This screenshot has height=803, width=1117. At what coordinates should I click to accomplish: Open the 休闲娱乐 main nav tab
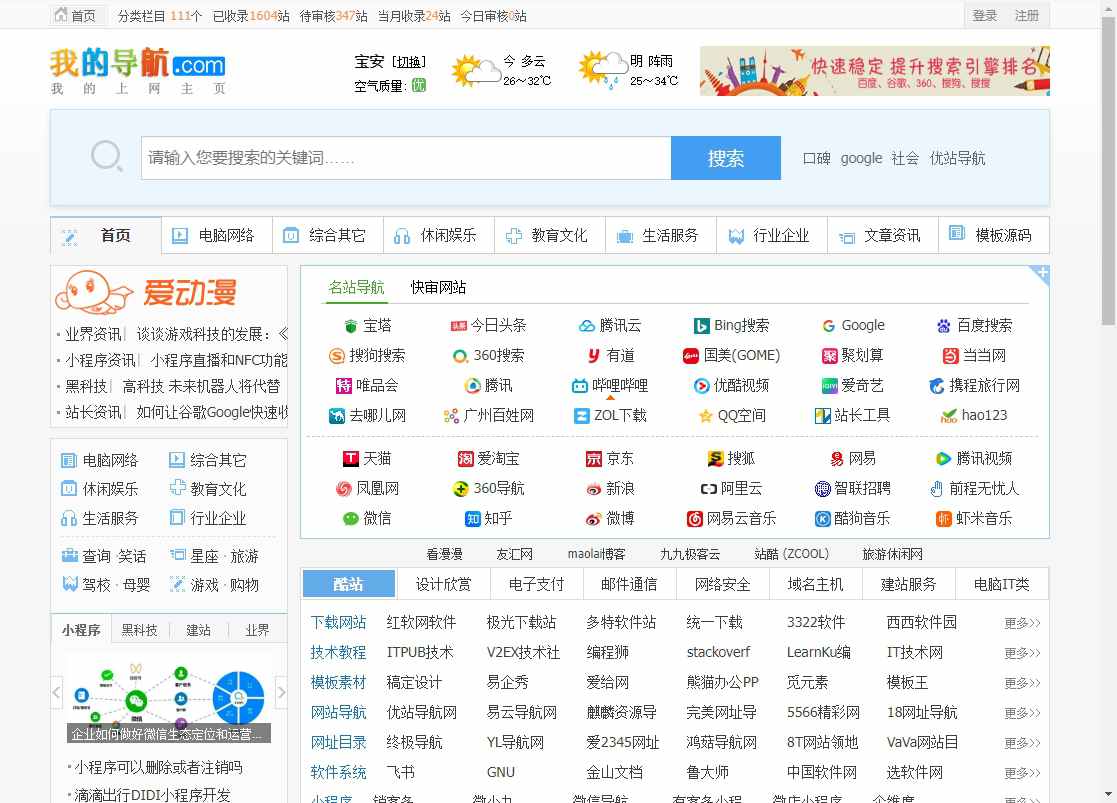(439, 235)
